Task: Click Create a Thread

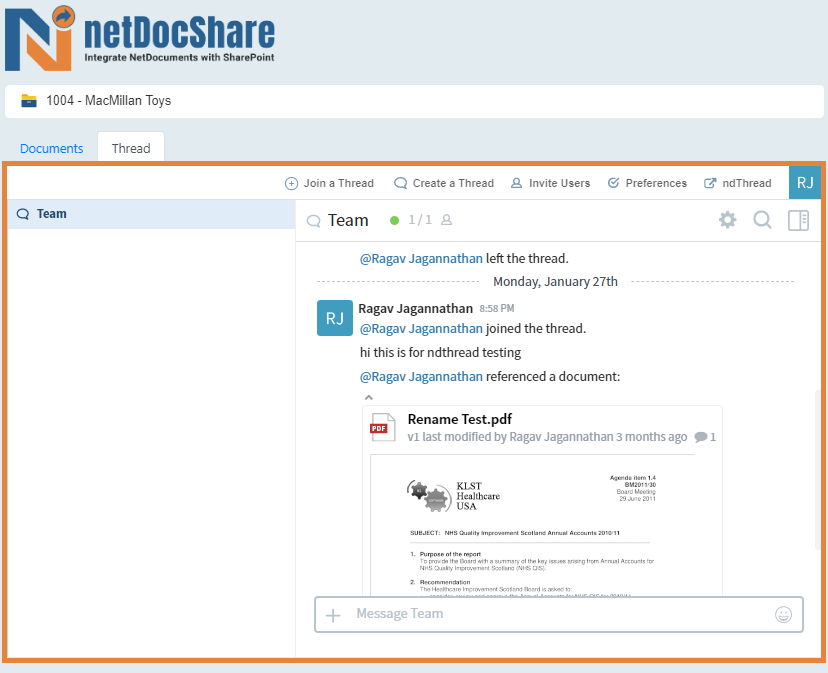Action: click(x=444, y=183)
